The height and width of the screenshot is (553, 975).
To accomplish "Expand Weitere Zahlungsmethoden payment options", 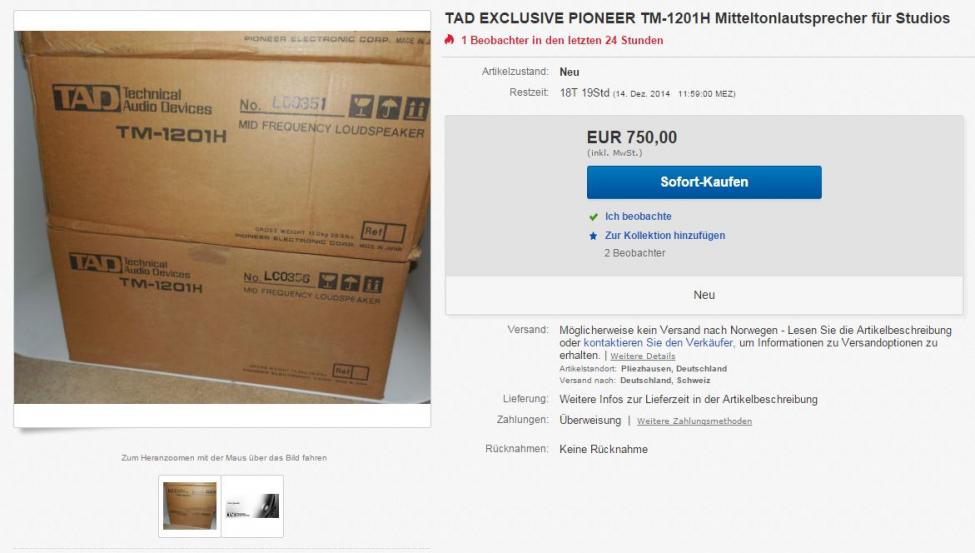I will pyautogui.click(x=694, y=421).
